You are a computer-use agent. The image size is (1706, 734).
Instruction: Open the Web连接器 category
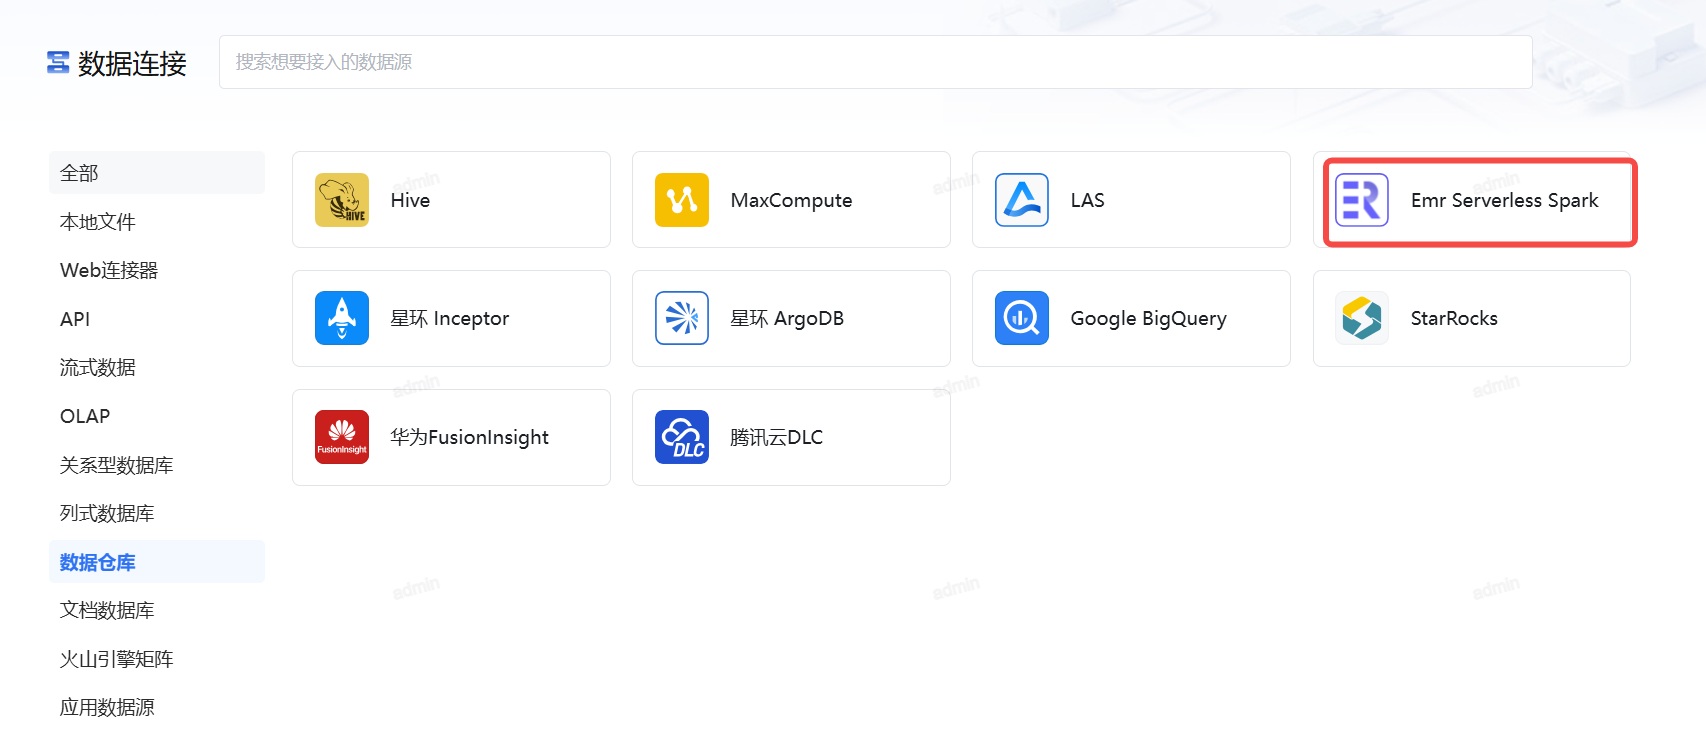tap(109, 270)
